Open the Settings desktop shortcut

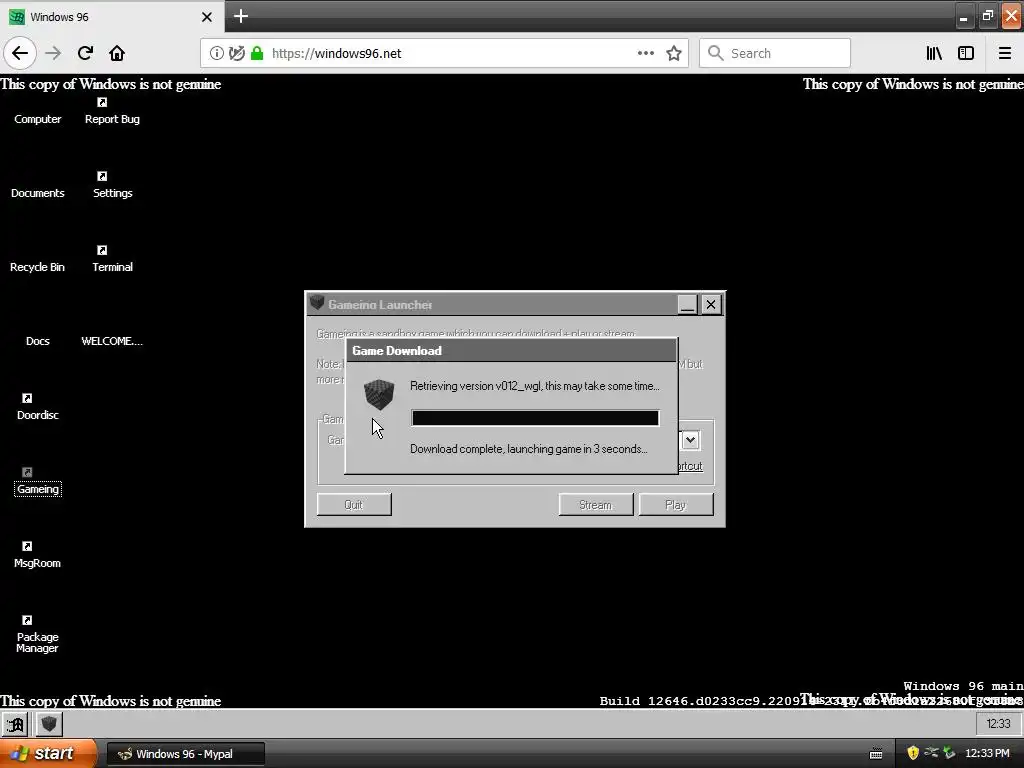pos(112,185)
